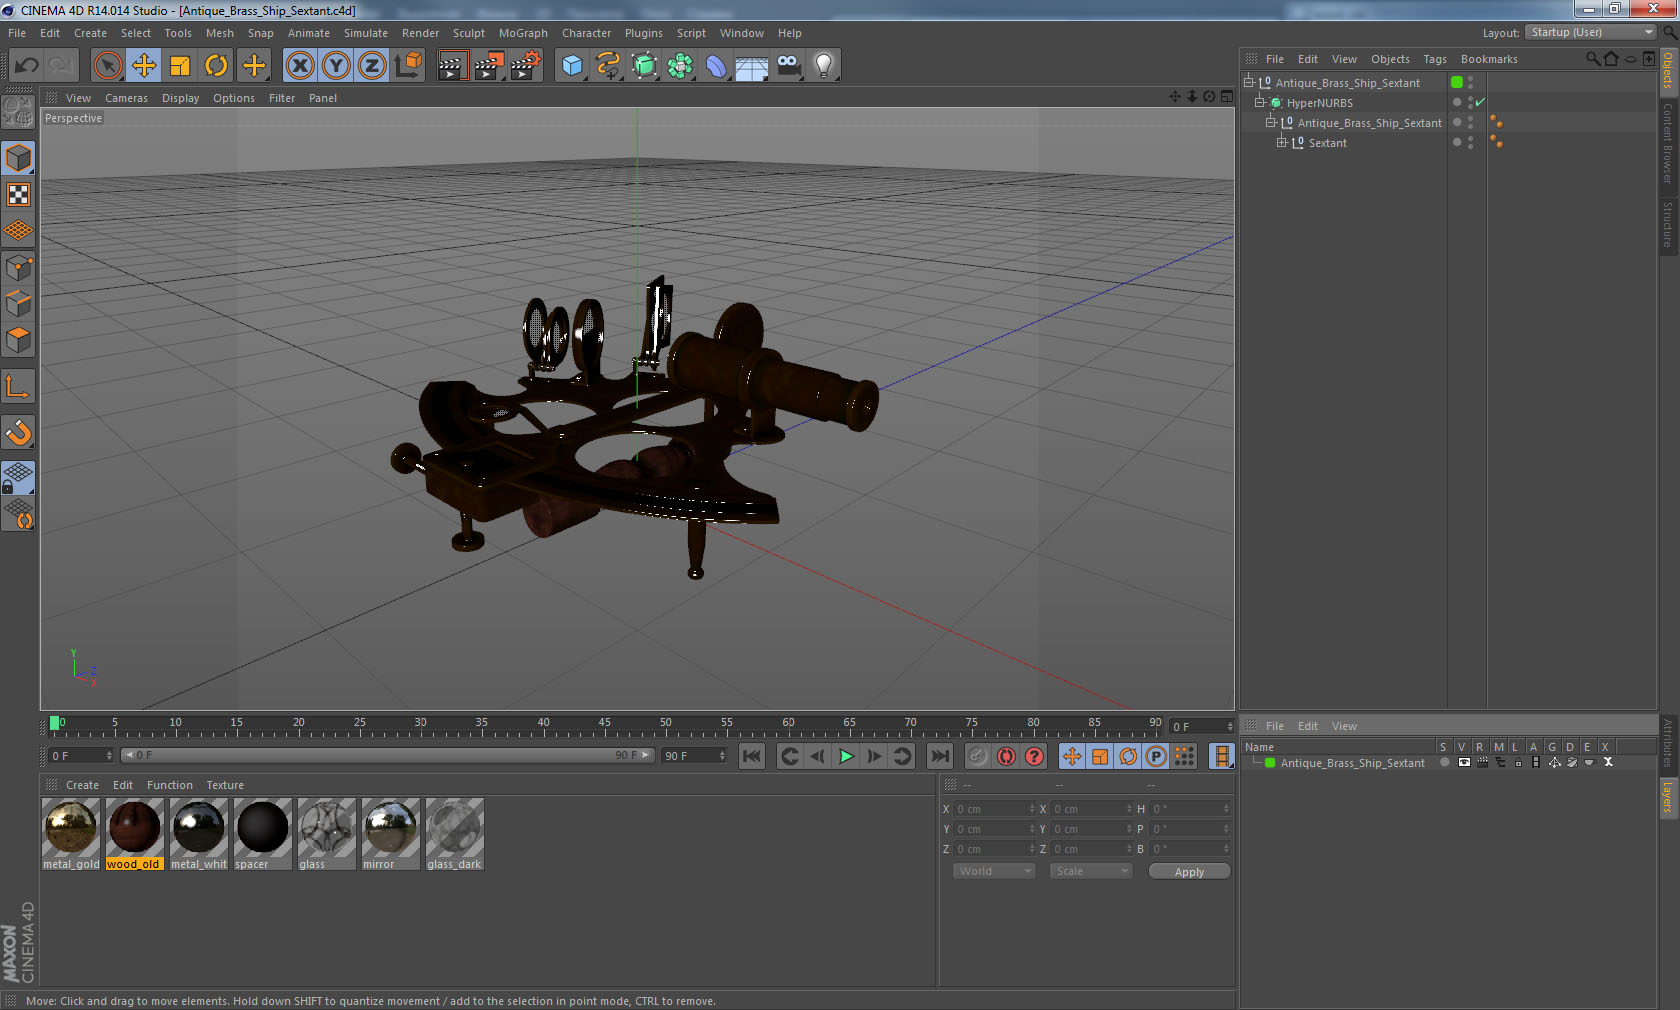Go to the end of animation
The image size is (1680, 1010).
coord(940,756)
